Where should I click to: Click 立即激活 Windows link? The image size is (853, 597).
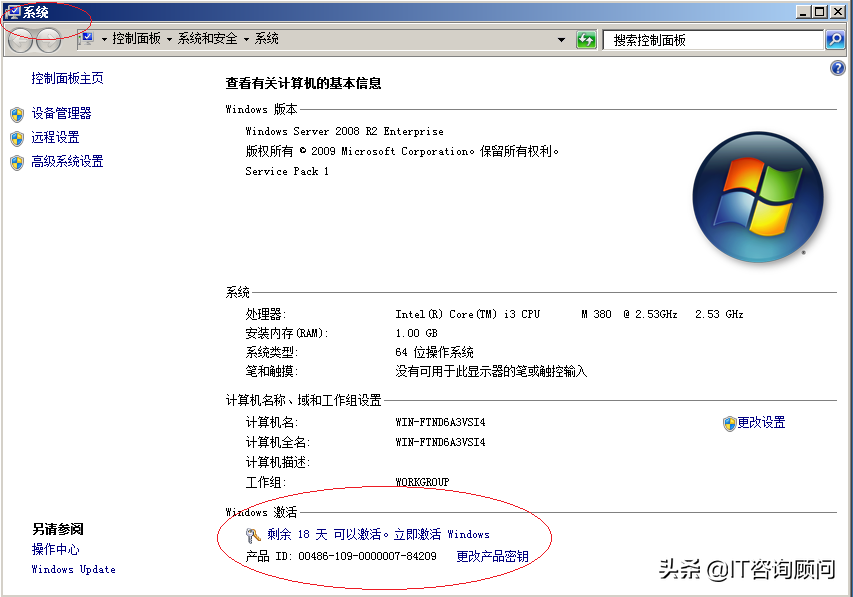pyautogui.click(x=442, y=534)
